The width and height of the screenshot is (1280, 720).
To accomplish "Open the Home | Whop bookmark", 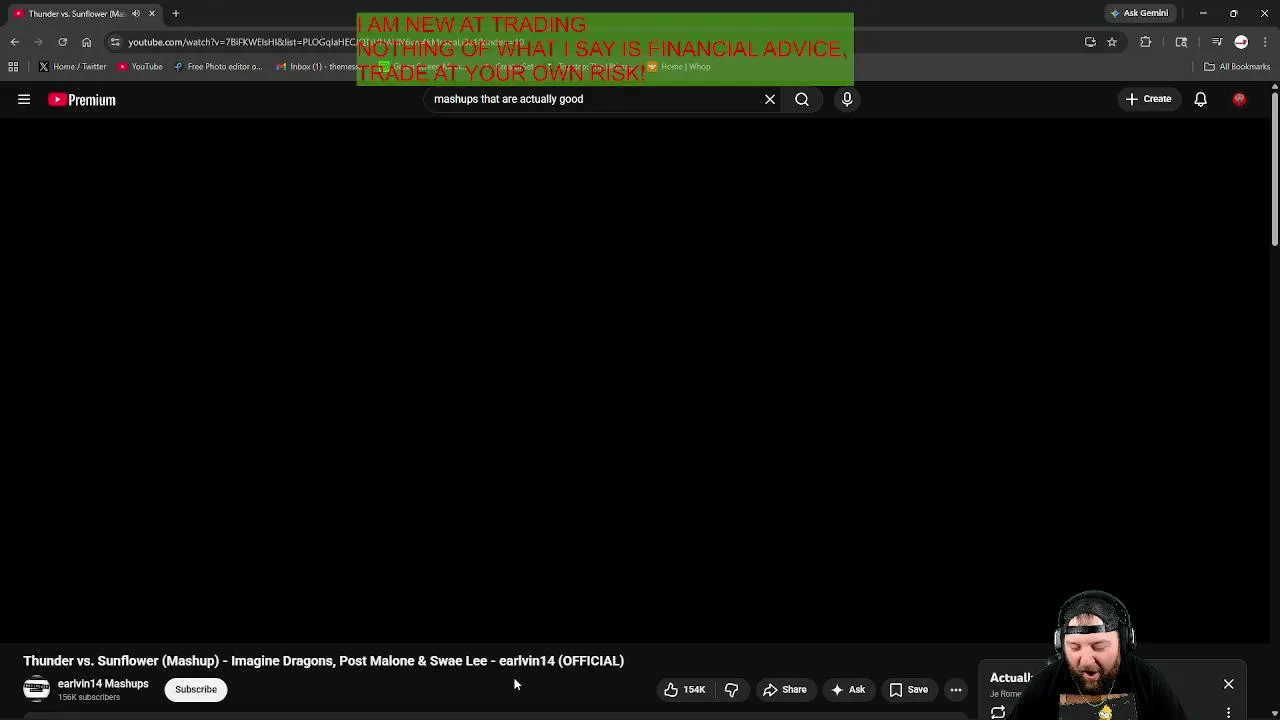I will point(679,67).
